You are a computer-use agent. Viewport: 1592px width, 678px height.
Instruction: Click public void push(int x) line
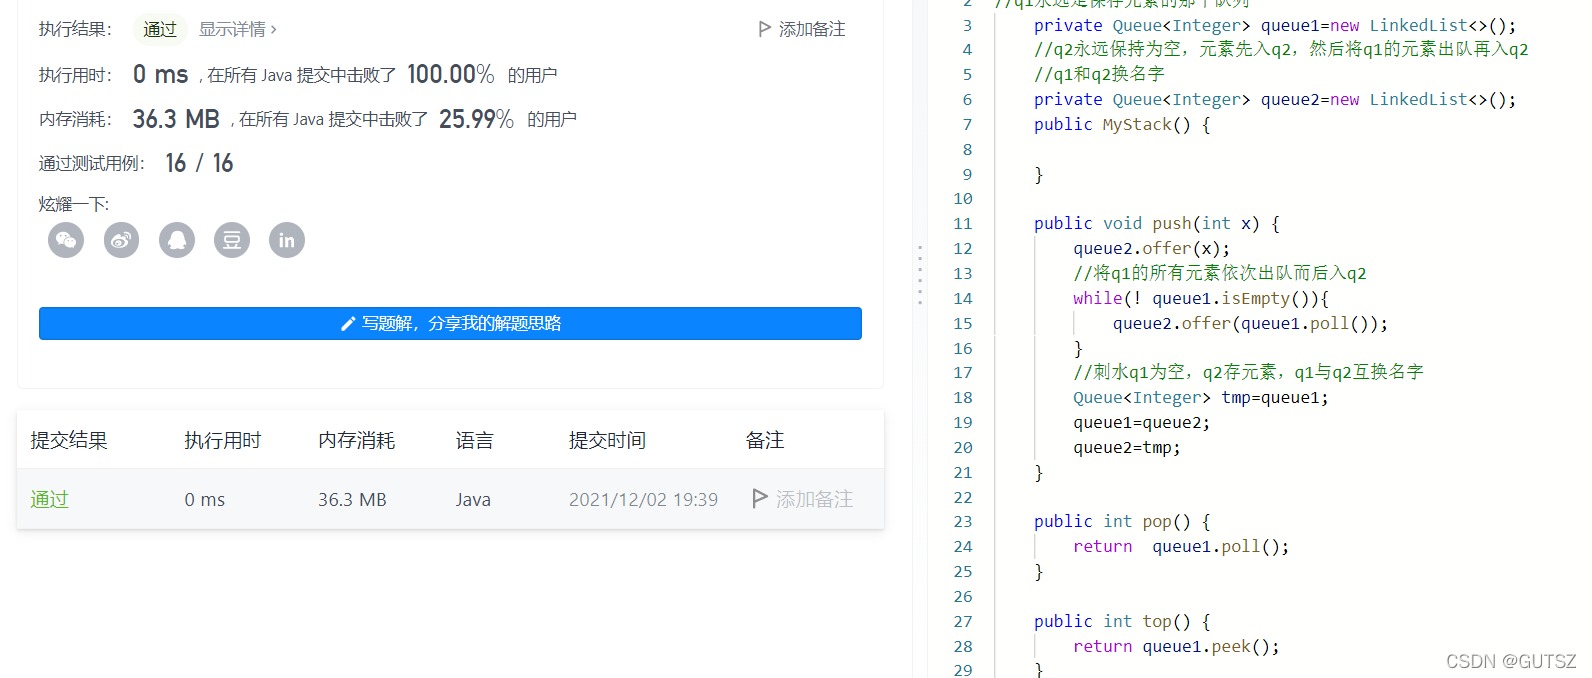[1157, 223]
